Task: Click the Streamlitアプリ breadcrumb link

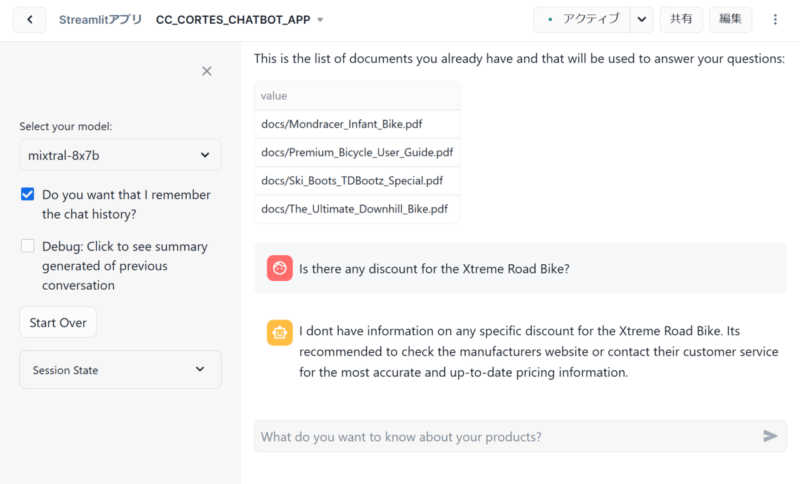Action: pyautogui.click(x=100, y=20)
